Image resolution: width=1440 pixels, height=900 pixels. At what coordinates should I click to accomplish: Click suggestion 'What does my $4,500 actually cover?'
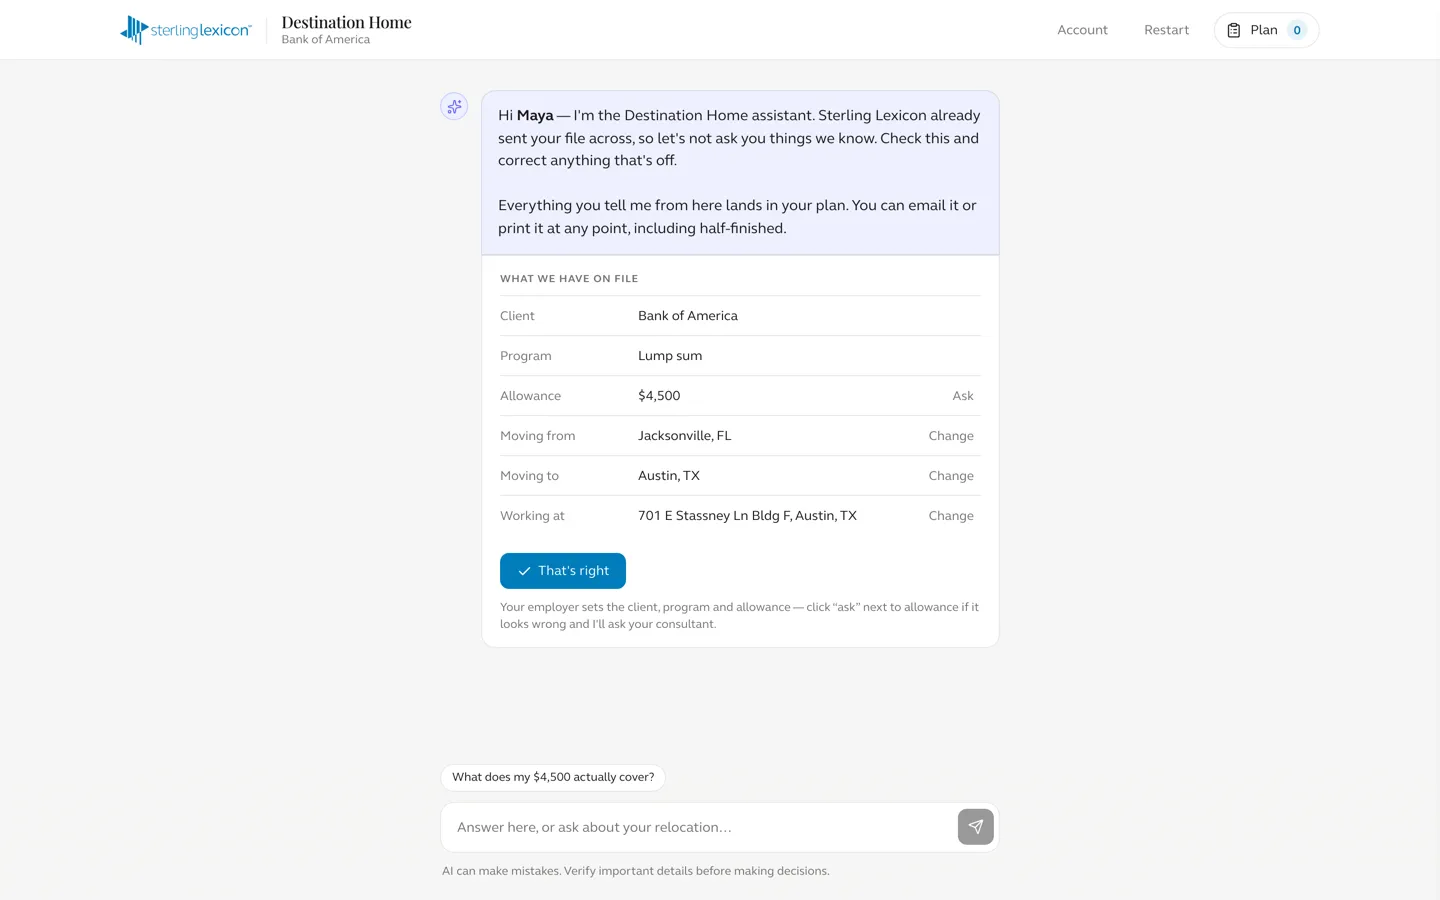tap(553, 777)
